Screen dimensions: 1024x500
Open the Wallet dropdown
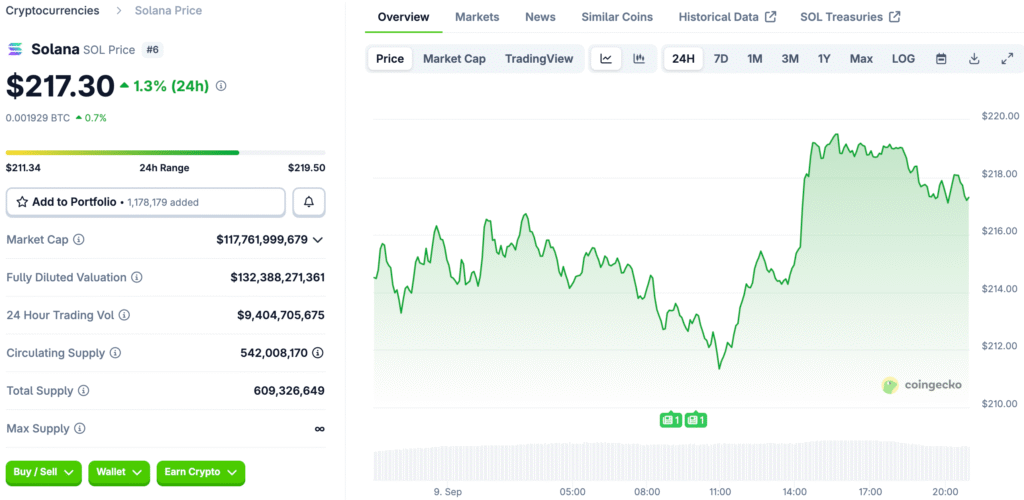119,473
